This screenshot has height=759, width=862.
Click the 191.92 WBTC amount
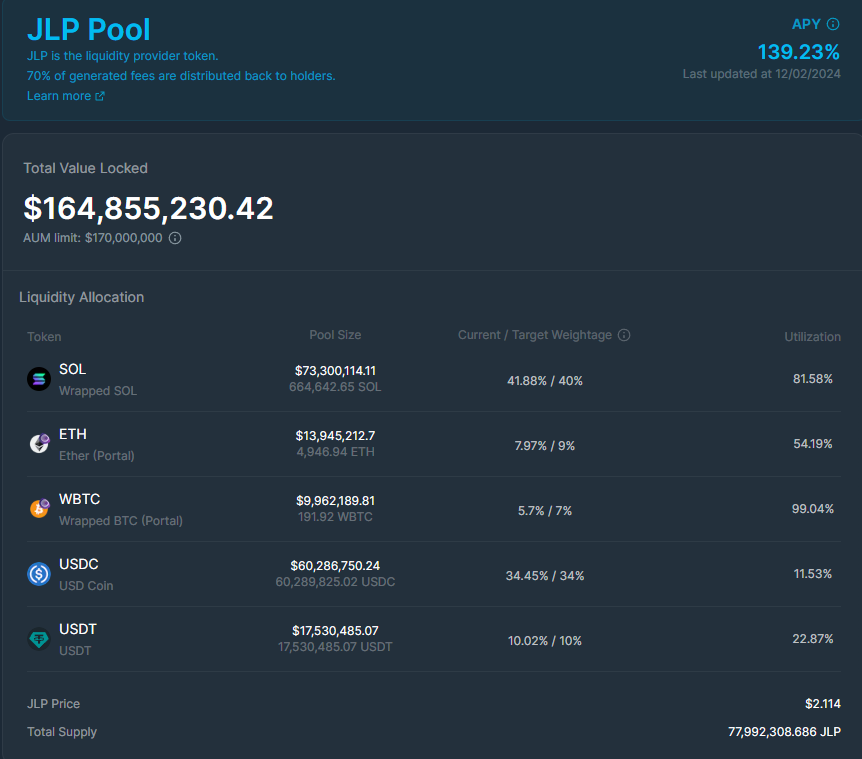click(x=335, y=517)
